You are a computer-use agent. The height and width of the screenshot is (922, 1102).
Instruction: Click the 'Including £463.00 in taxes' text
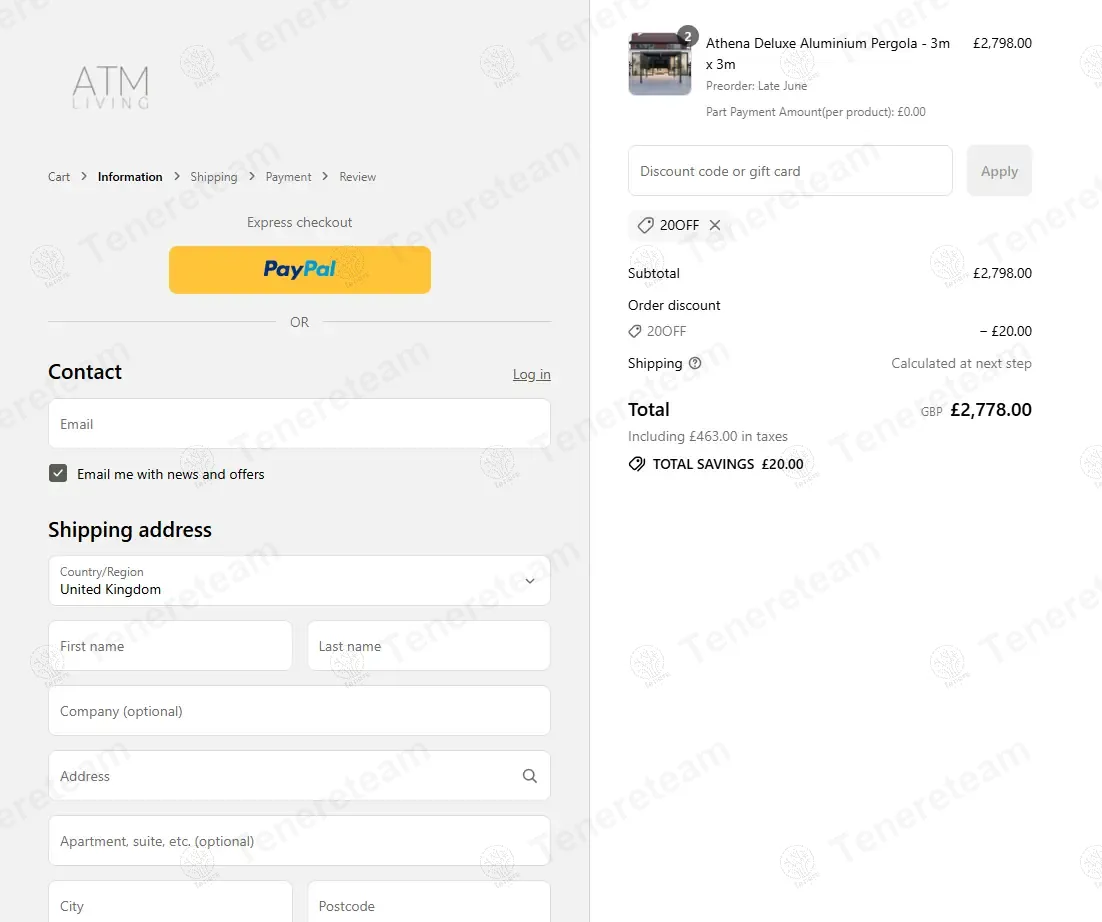point(708,436)
